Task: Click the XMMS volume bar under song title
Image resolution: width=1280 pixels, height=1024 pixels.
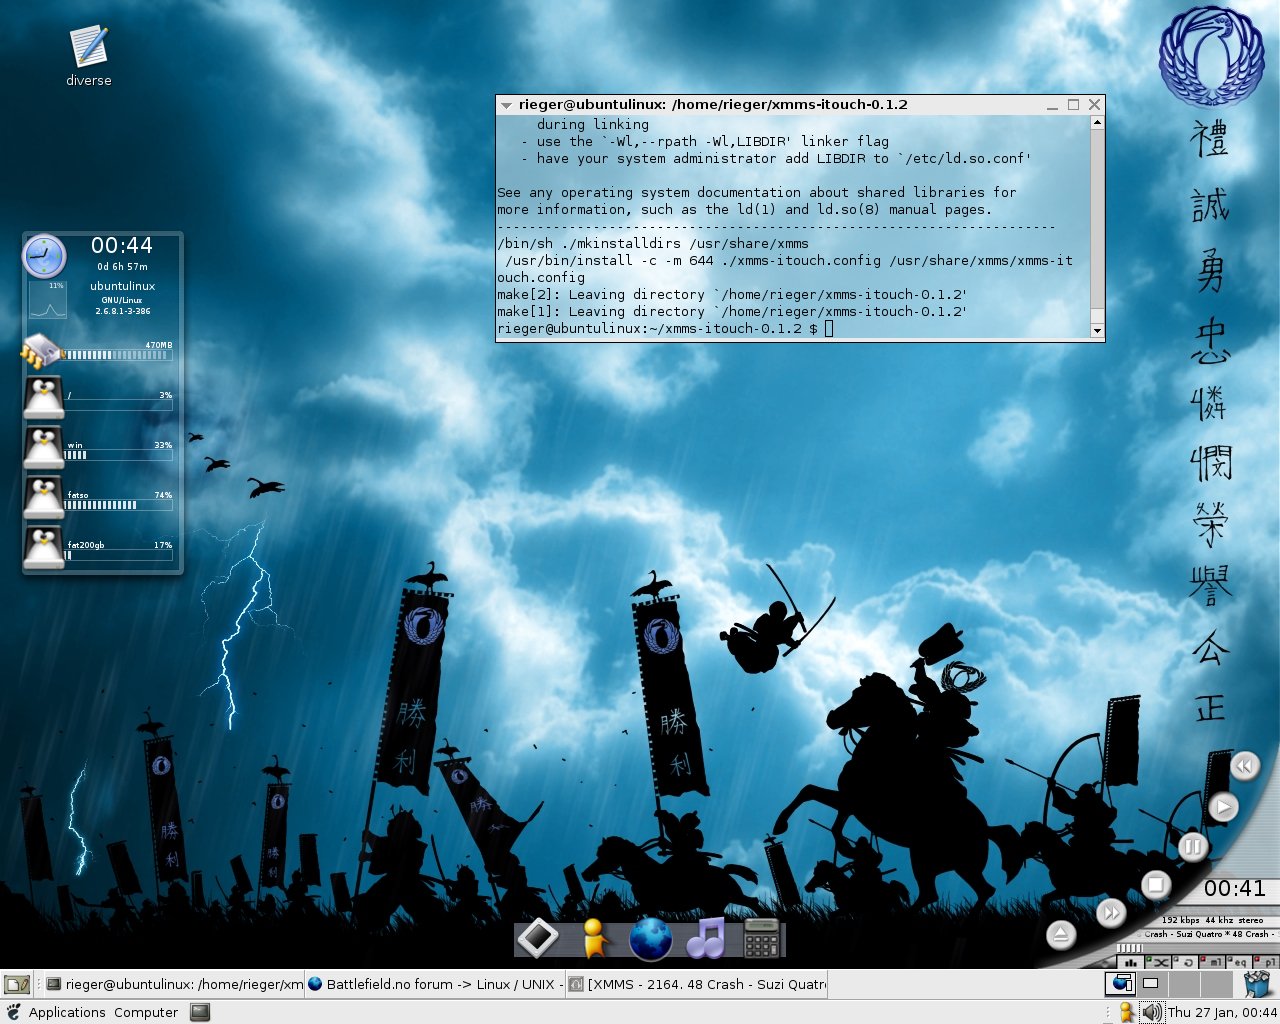Action: pyautogui.click(x=1130, y=948)
